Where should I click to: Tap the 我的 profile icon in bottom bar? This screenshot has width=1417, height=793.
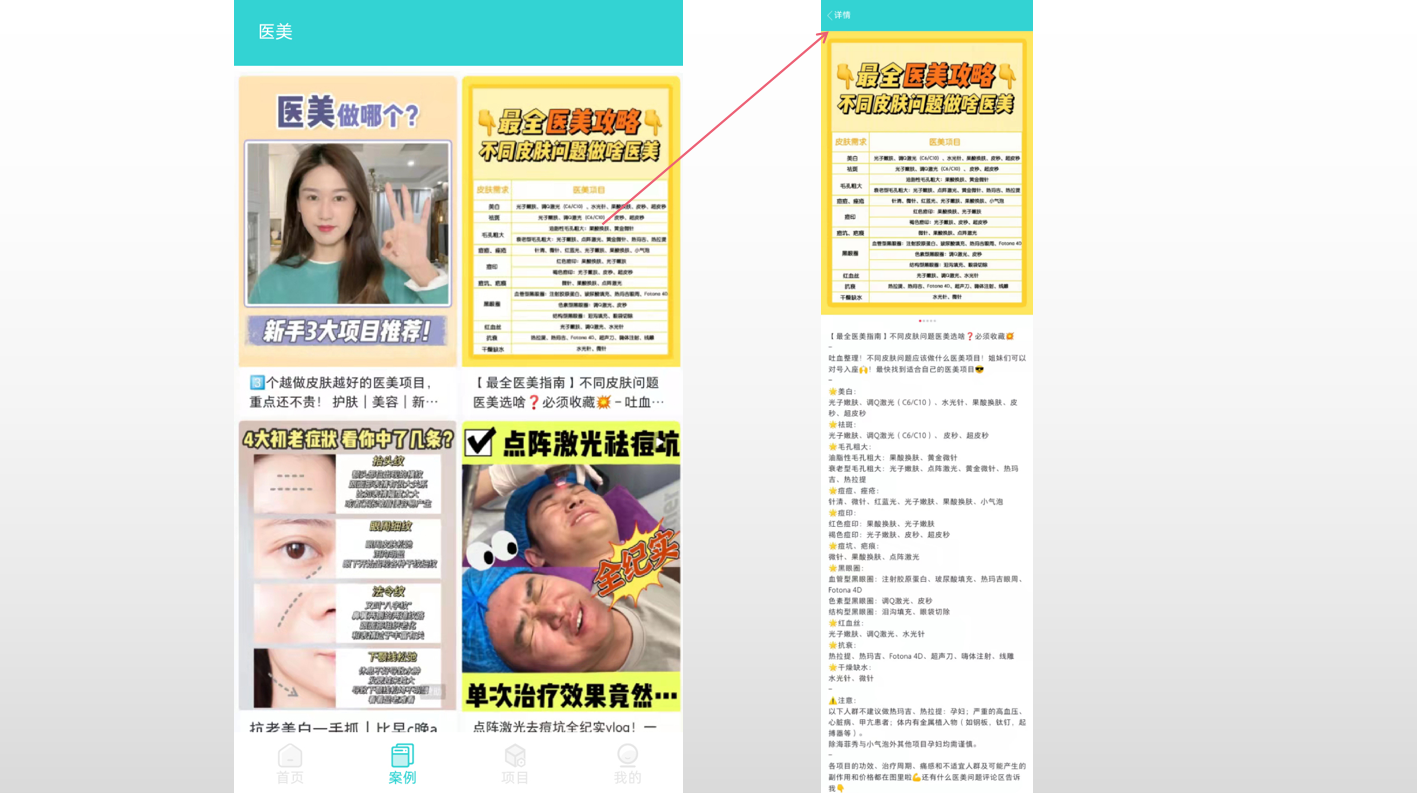[627, 755]
